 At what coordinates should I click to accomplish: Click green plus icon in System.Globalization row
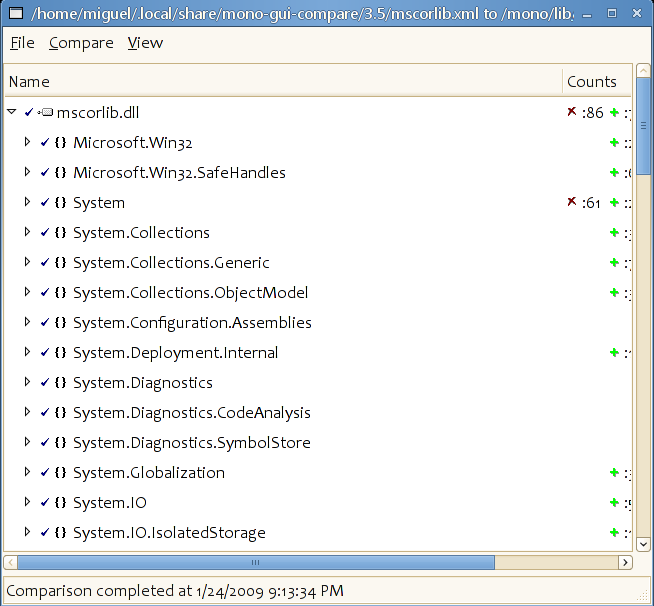pyautogui.click(x=614, y=473)
